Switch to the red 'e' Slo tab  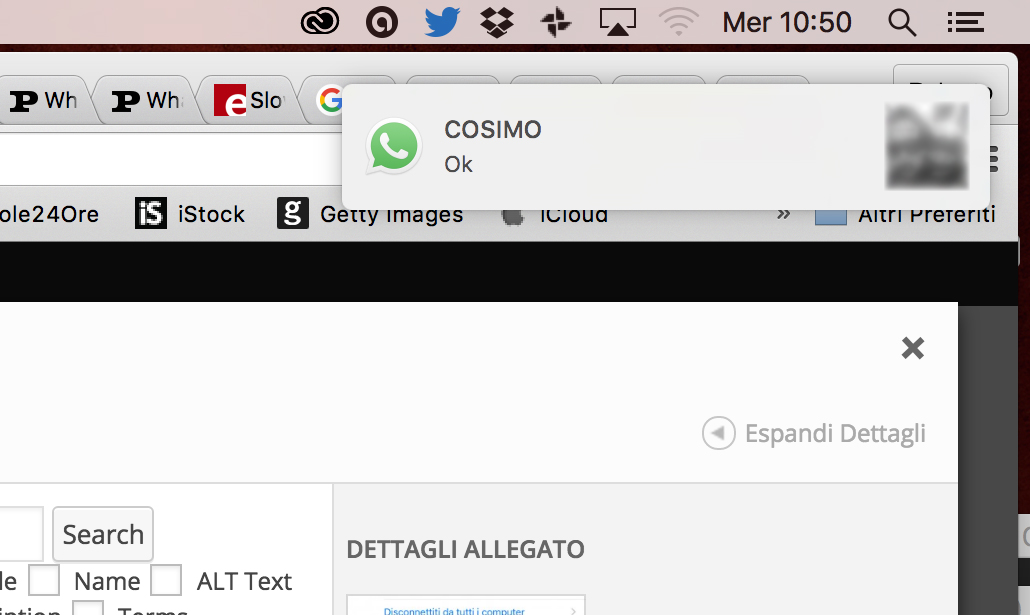point(250,100)
